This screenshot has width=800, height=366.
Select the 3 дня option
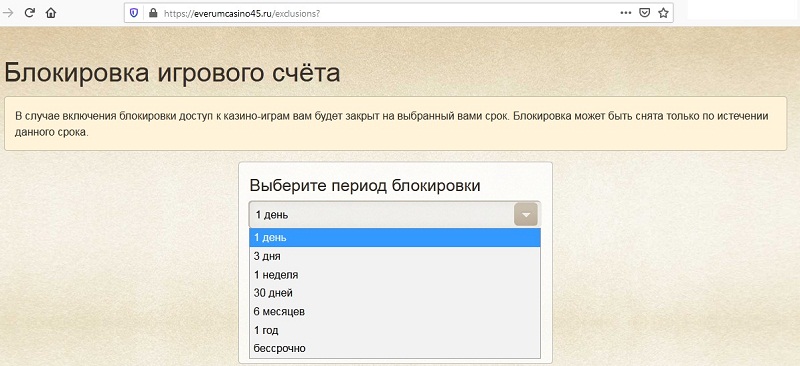pos(394,256)
